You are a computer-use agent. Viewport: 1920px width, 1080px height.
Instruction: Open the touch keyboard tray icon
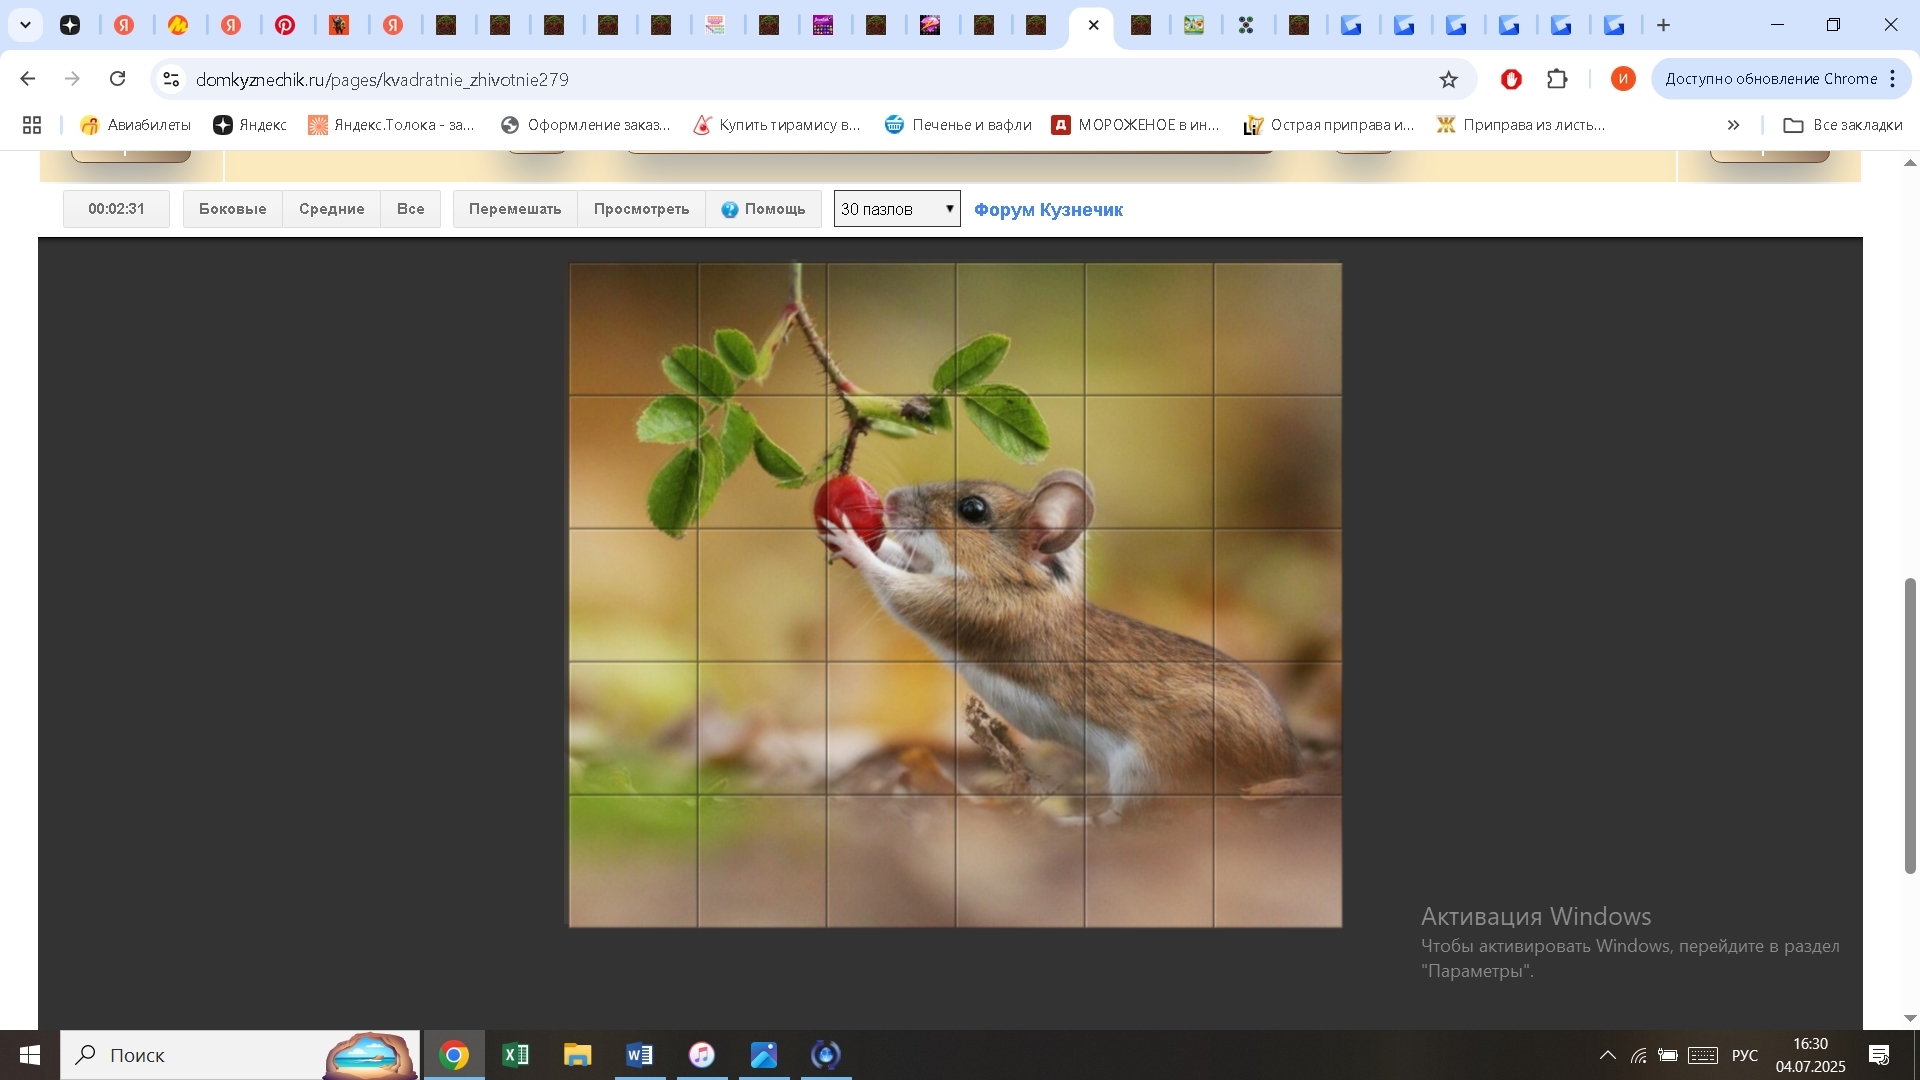[x=1703, y=1055]
